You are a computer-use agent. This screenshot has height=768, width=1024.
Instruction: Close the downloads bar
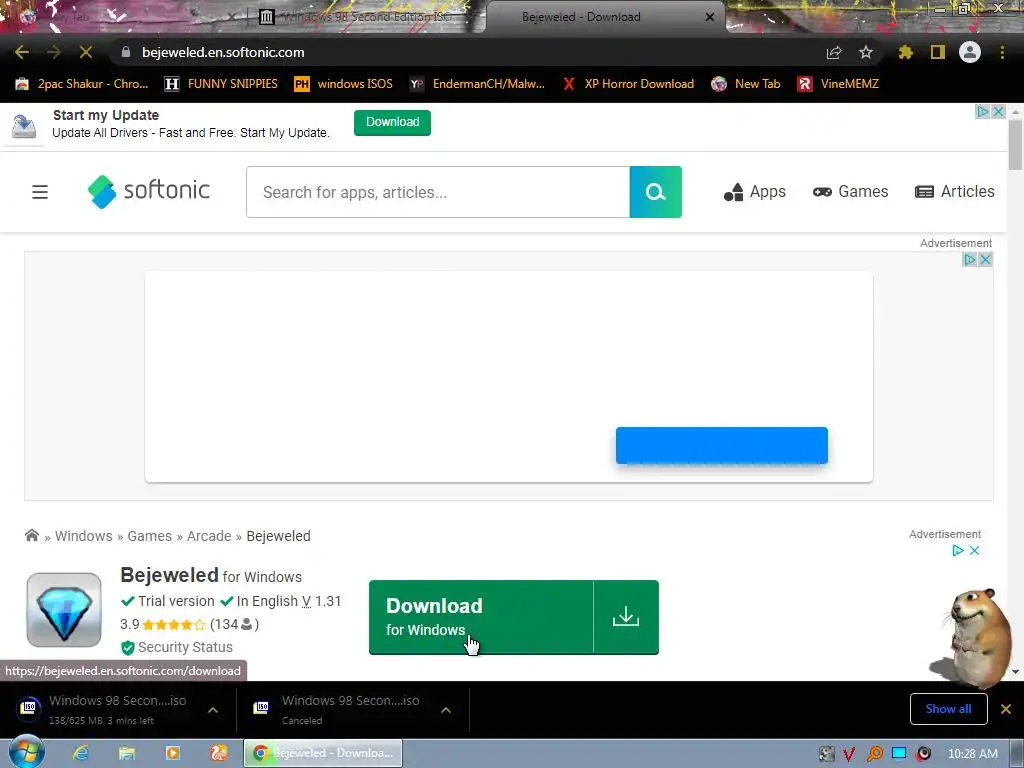coord(1006,709)
